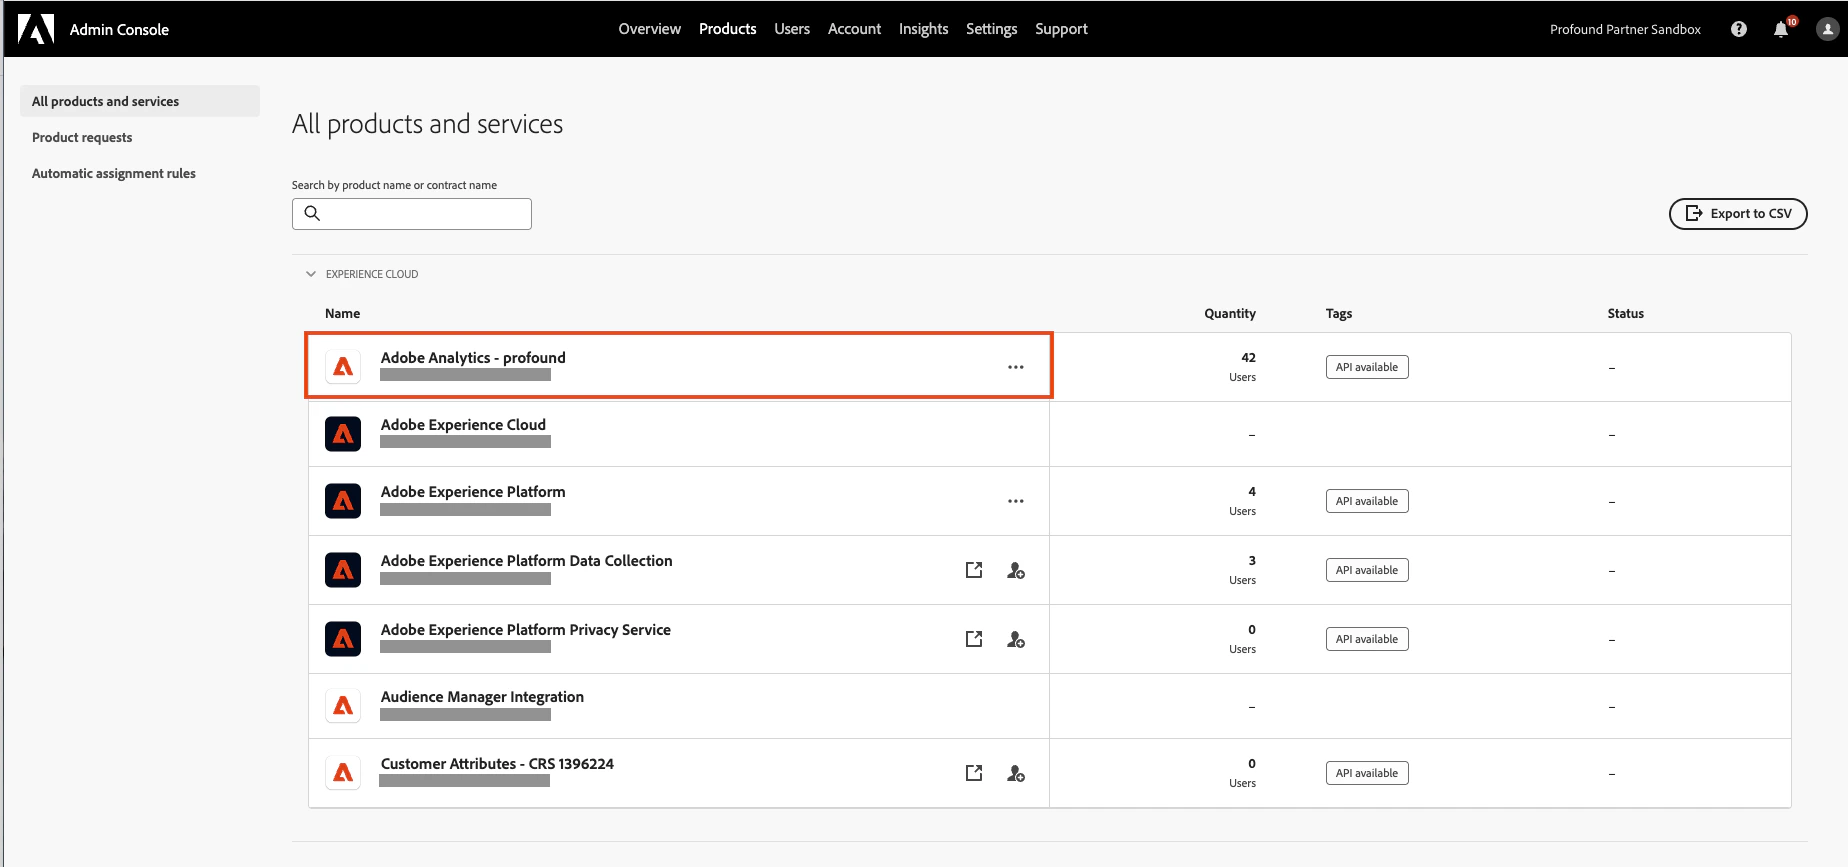
Task: Collapse the Experience Cloud section chevron
Action: click(x=311, y=274)
